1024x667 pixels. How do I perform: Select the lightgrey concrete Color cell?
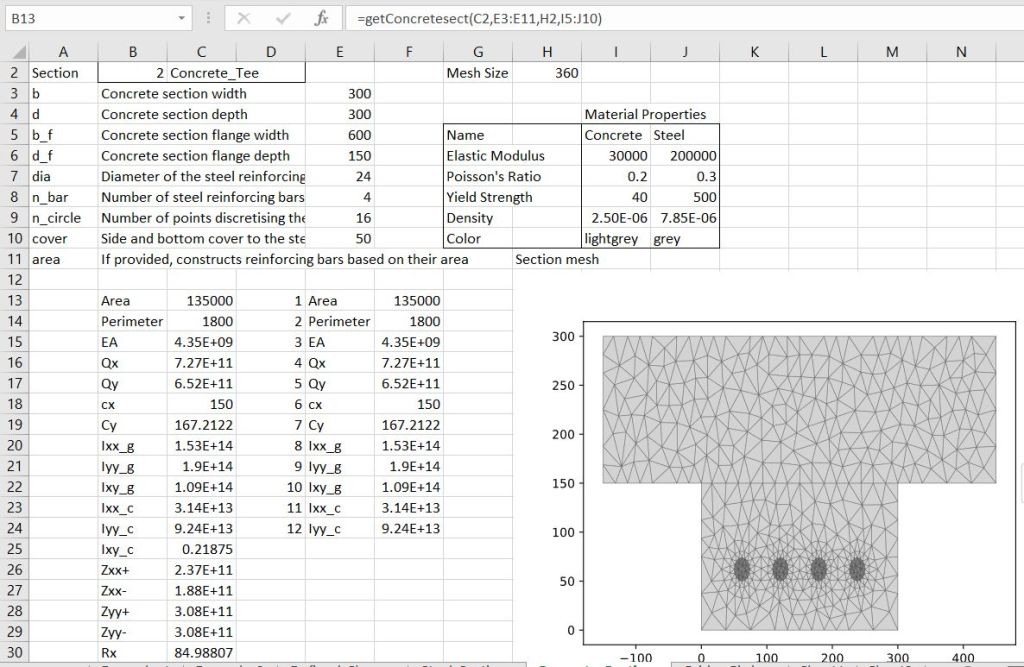click(x=614, y=239)
